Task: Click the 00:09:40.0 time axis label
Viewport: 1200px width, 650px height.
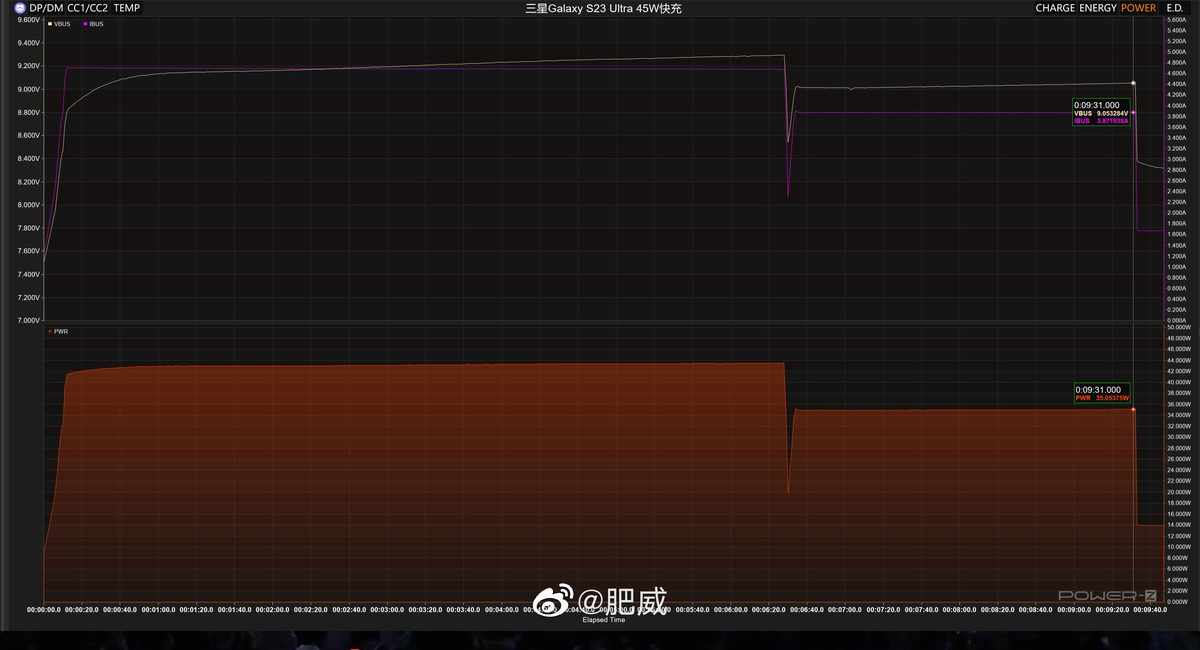Action: [1148, 609]
